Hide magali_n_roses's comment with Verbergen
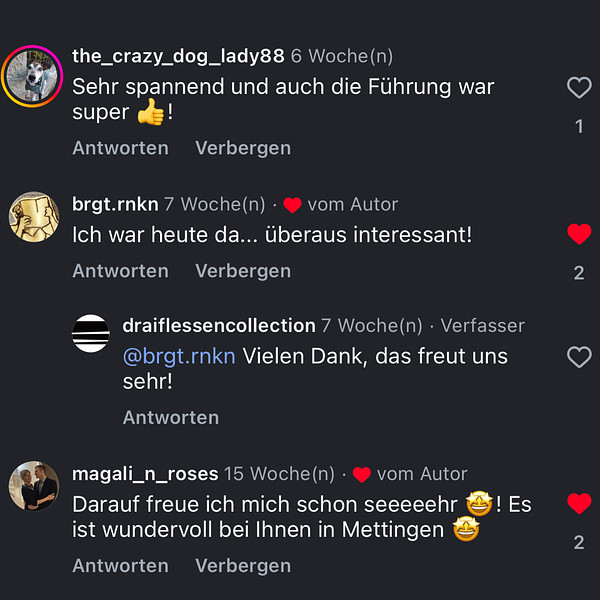 point(243,565)
